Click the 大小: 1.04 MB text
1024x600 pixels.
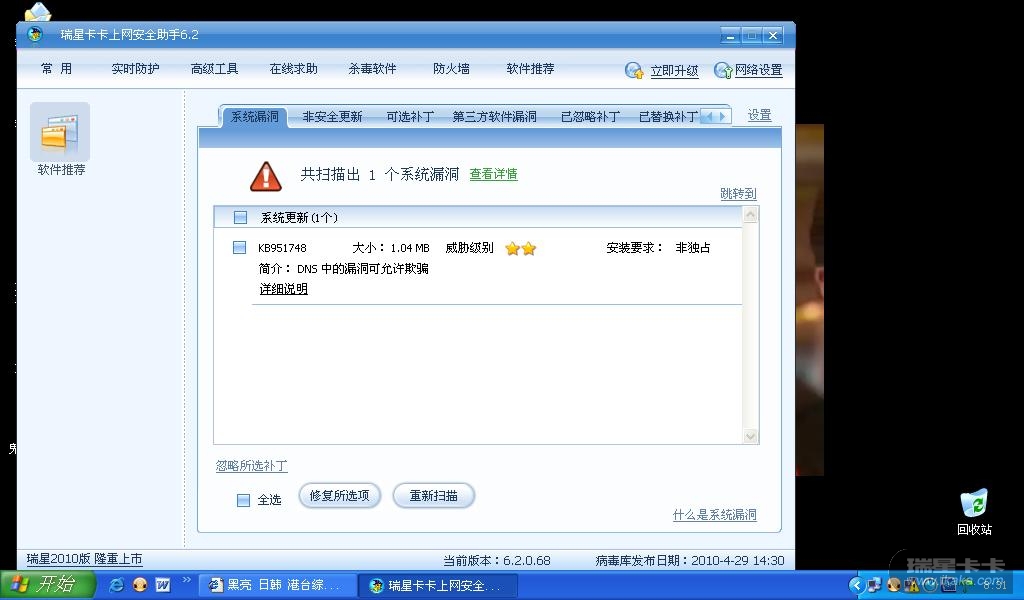coord(391,248)
